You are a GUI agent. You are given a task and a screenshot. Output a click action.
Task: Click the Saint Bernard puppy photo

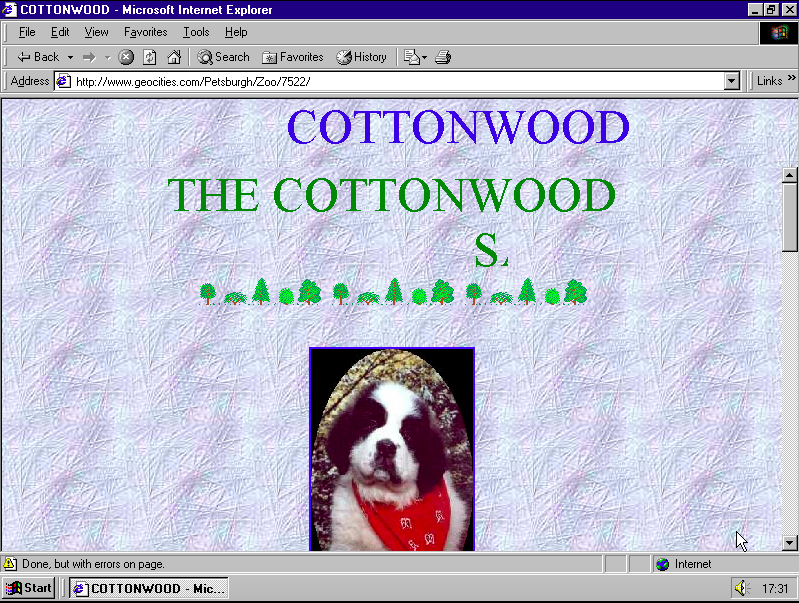coord(392,450)
